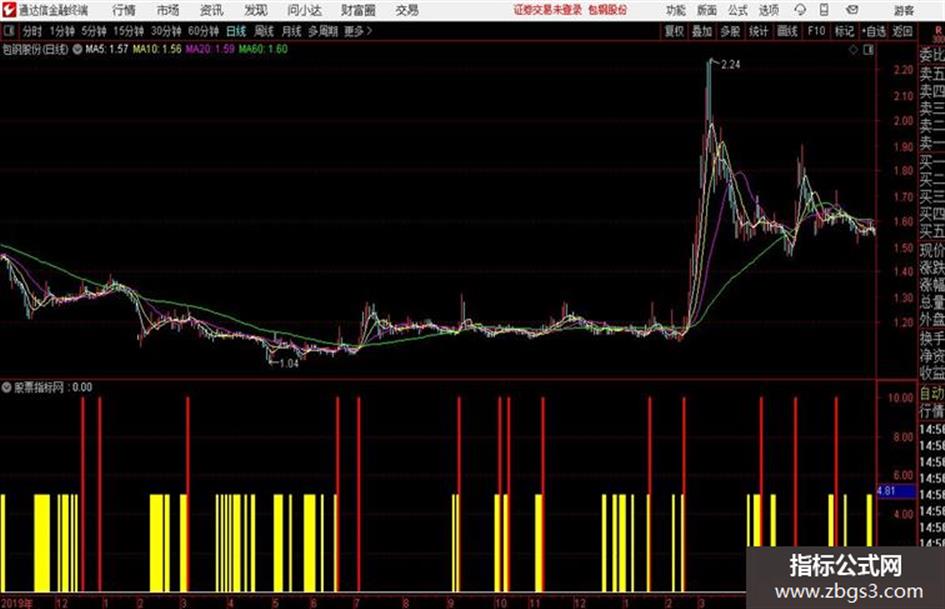Switch to the 周线 weekly tab
This screenshot has width=945, height=609.
(264, 31)
